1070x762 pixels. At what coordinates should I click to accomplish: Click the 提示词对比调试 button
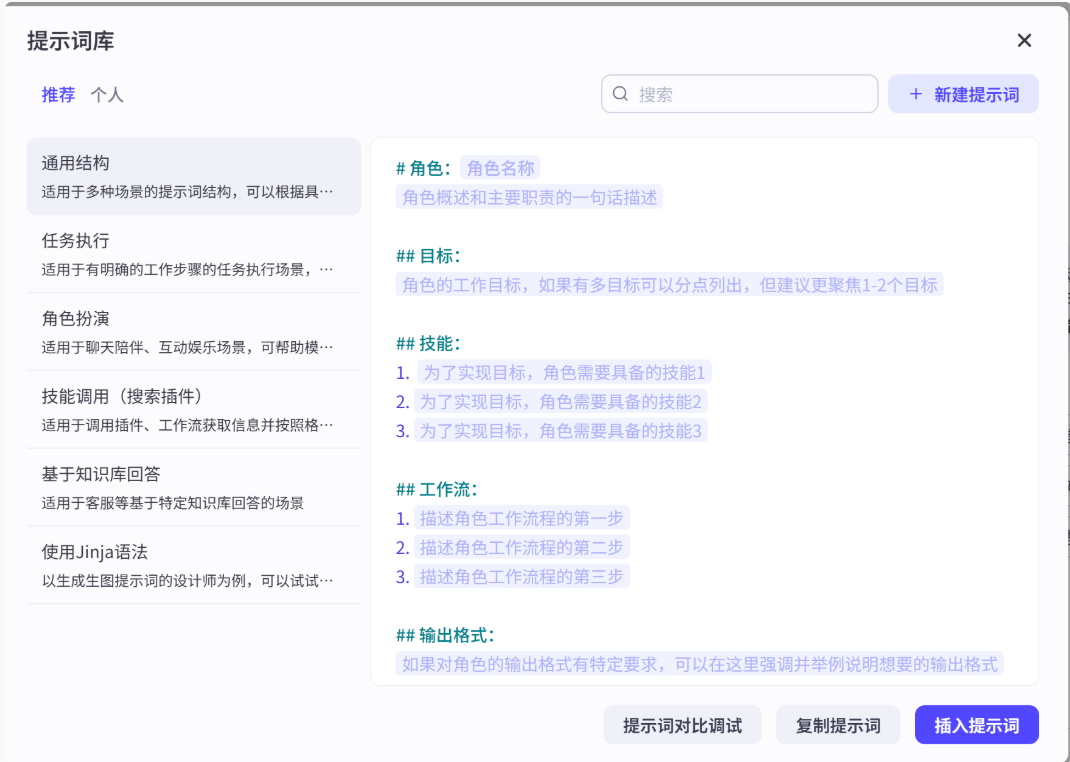681,724
